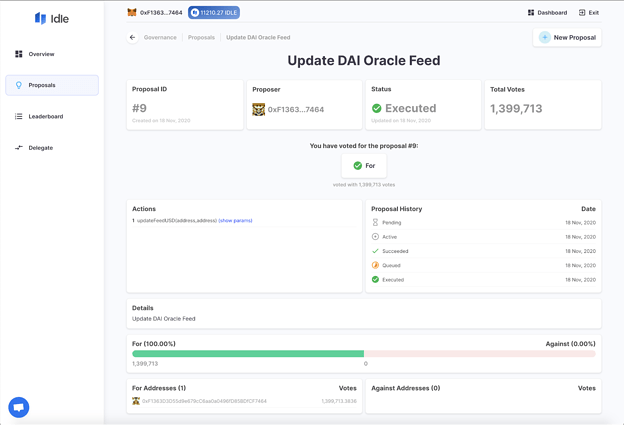The image size is (624, 441).
Task: Open the Governance breadcrumb
Action: point(160,37)
